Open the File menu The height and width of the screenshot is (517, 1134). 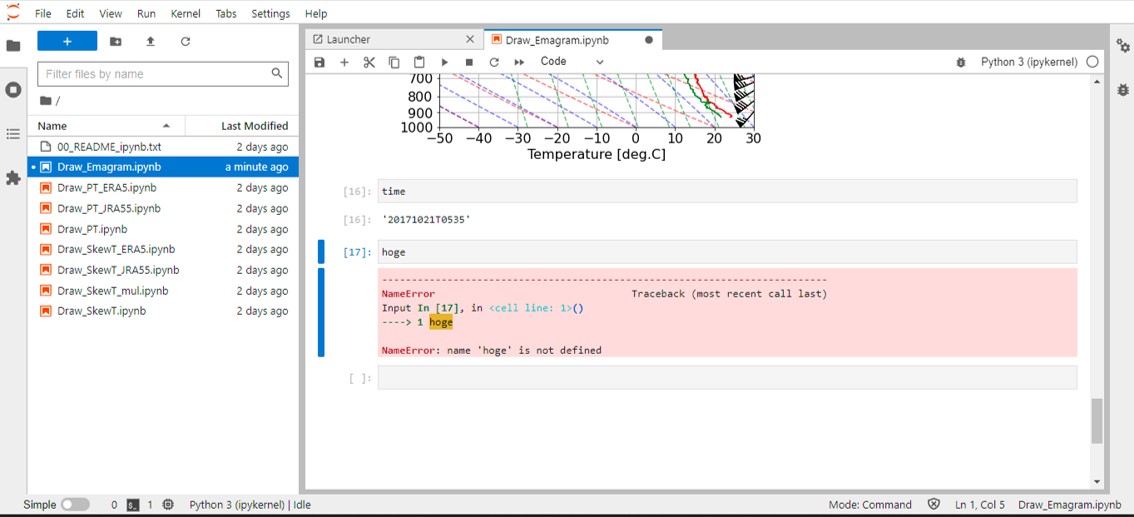coord(43,14)
